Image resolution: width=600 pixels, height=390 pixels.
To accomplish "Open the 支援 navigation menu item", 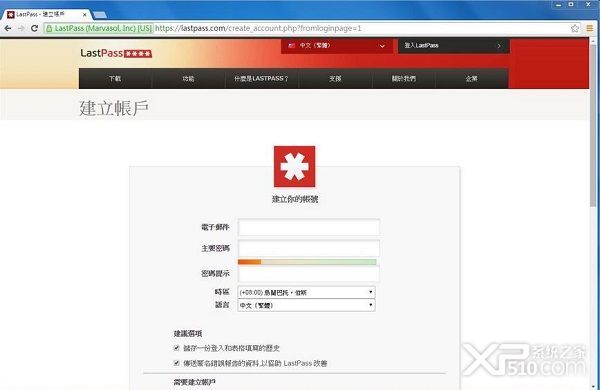I will pos(335,78).
